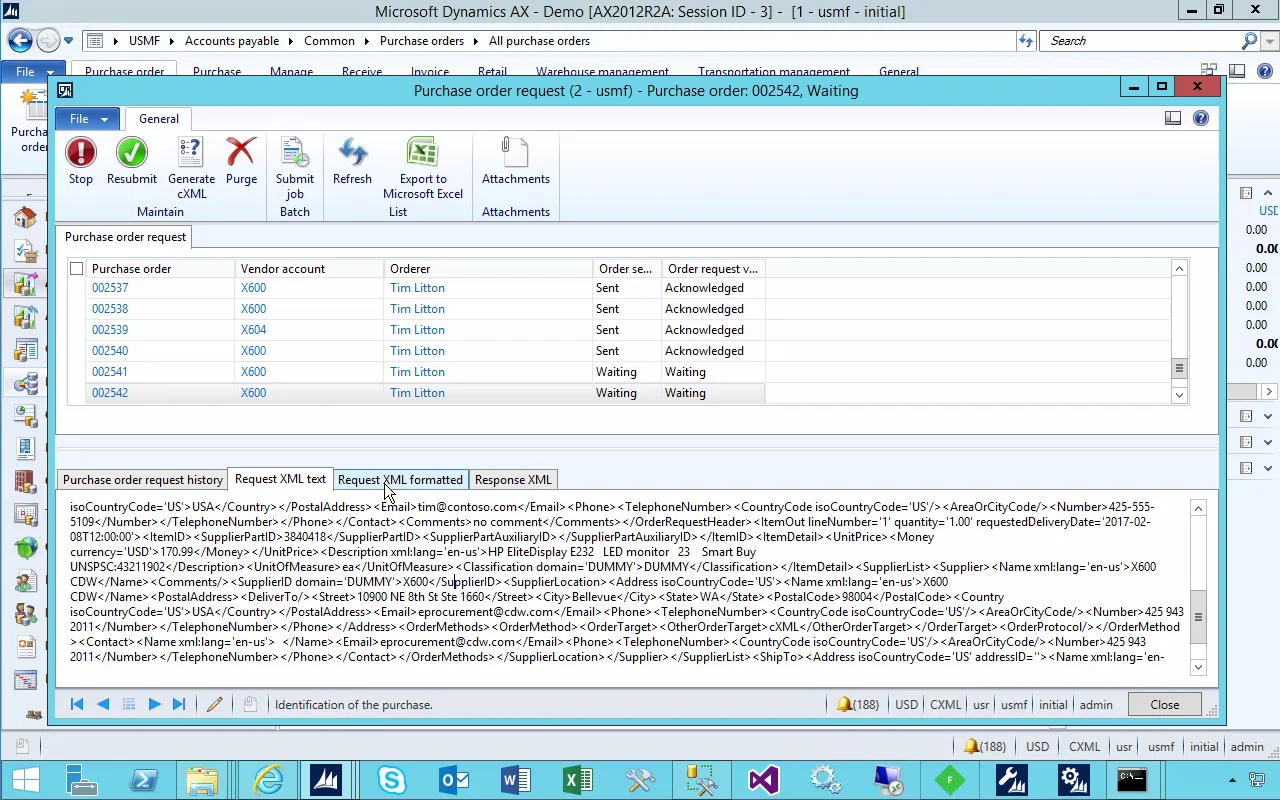This screenshot has height=800, width=1280.
Task: Click the Generate cXML icon
Action: click(x=191, y=153)
